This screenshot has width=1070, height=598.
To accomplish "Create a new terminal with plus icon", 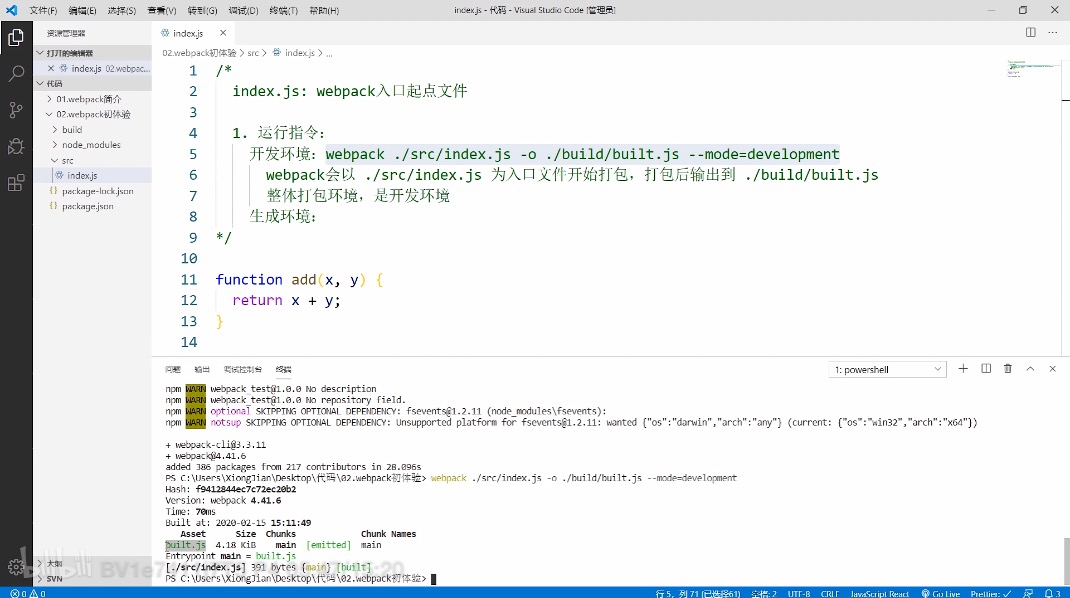I will 963,369.
